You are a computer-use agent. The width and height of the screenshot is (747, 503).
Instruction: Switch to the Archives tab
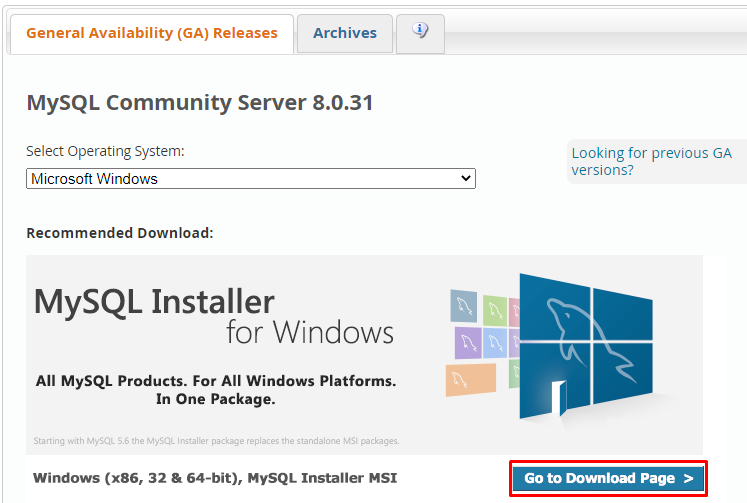tap(345, 34)
